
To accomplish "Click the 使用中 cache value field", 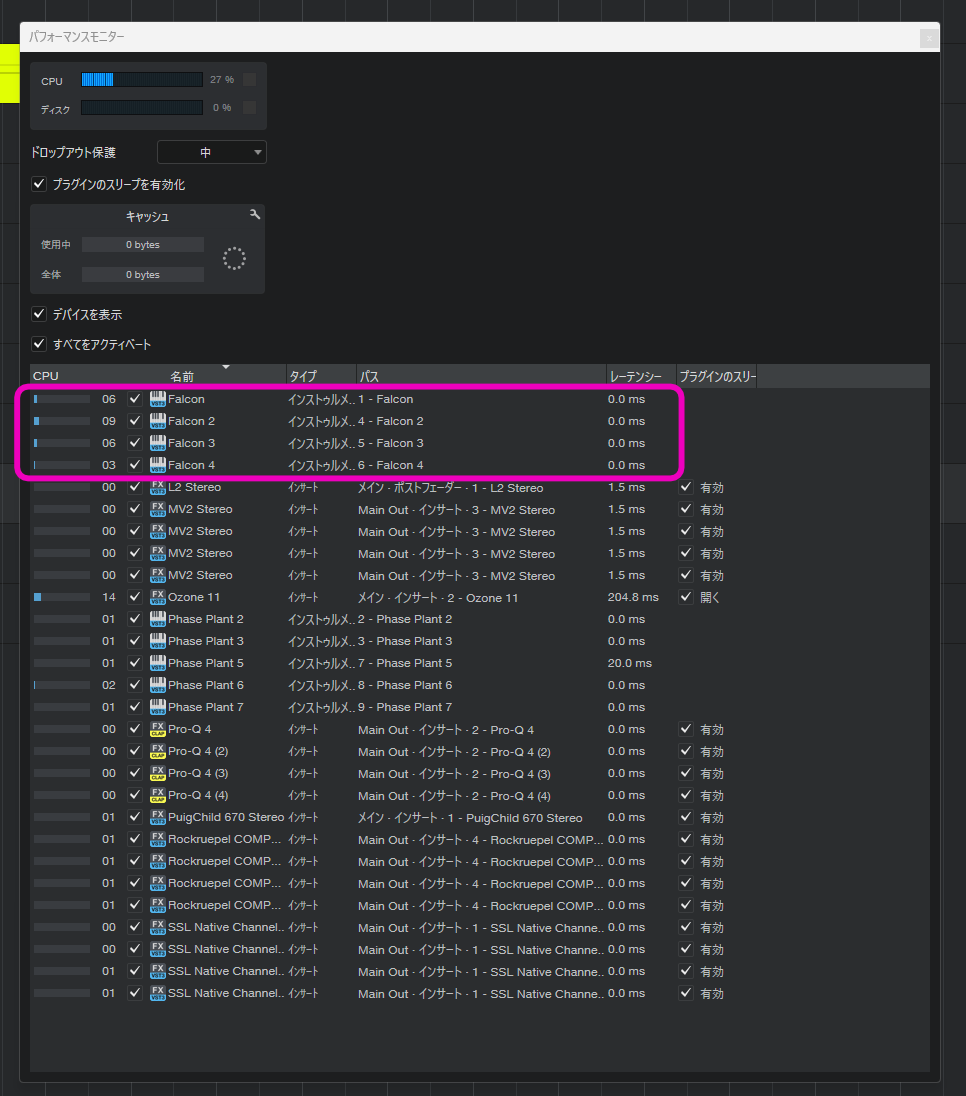I will click(143, 245).
